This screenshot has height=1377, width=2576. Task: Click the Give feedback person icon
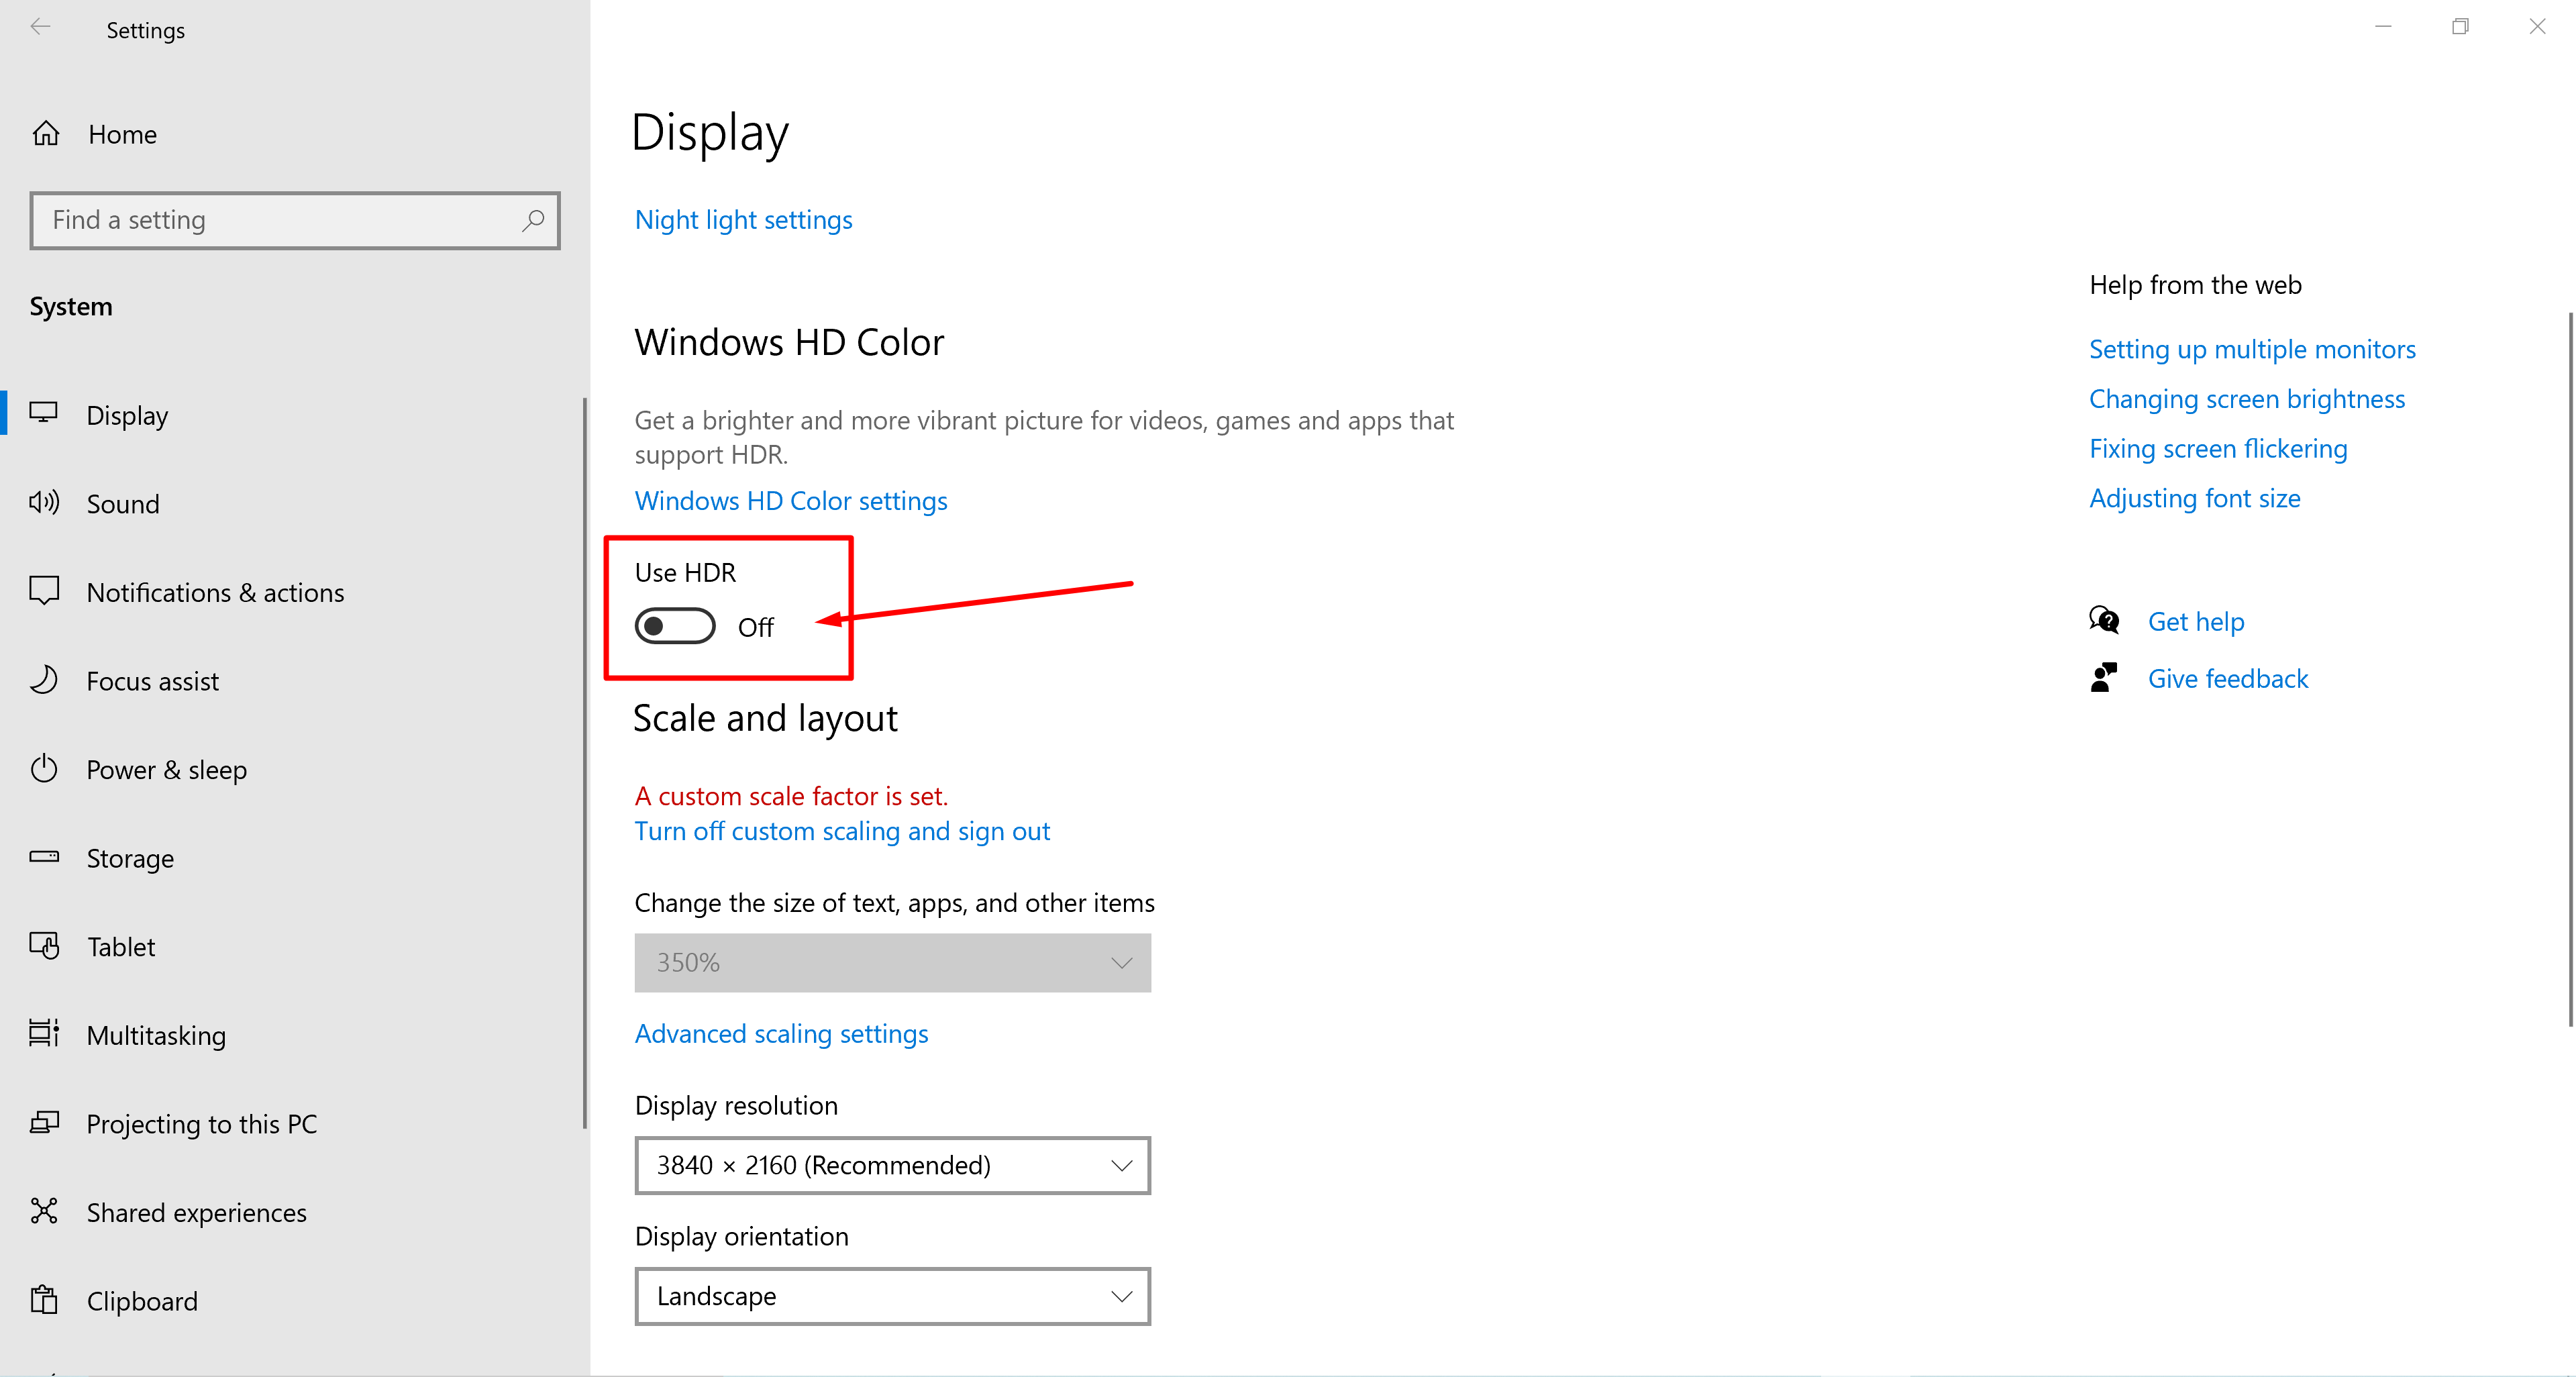tap(2104, 677)
